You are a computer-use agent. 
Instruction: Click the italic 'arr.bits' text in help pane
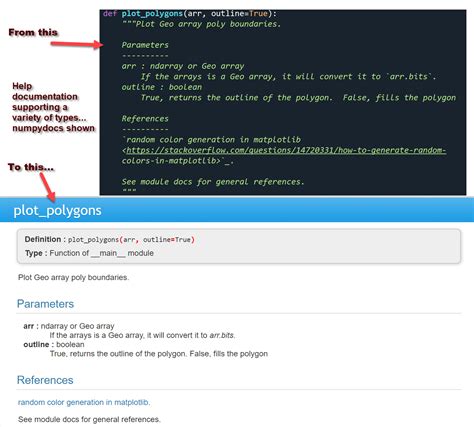click(222, 335)
